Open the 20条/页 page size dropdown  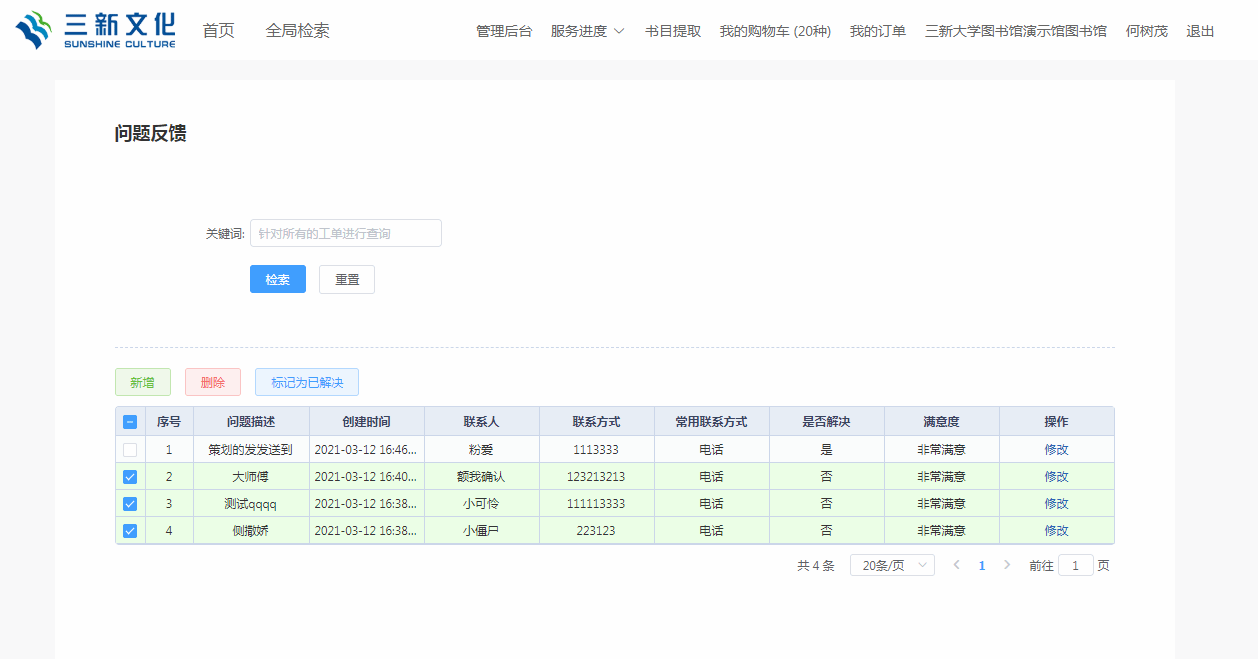(892, 565)
